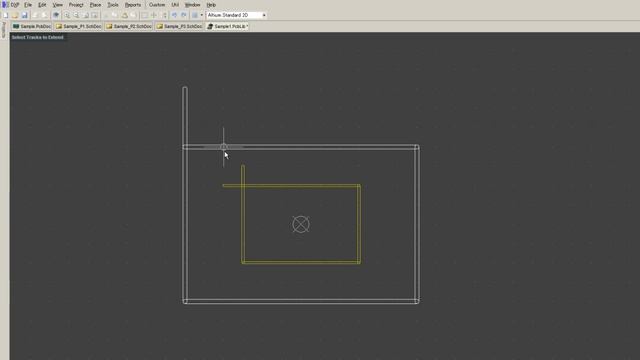Image resolution: width=640 pixels, height=360 pixels.
Task: Click the yellow vertical track left of origin
Action: coord(243,214)
